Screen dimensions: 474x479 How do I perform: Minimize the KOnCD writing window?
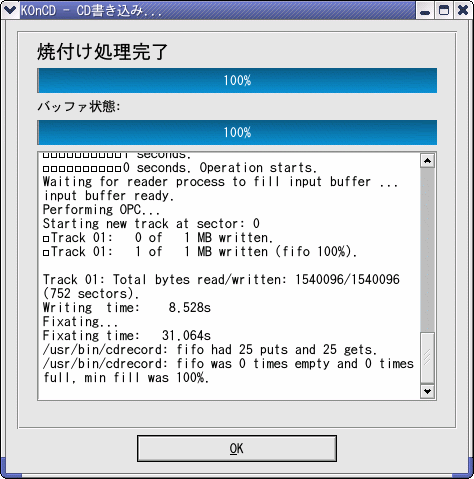425,11
